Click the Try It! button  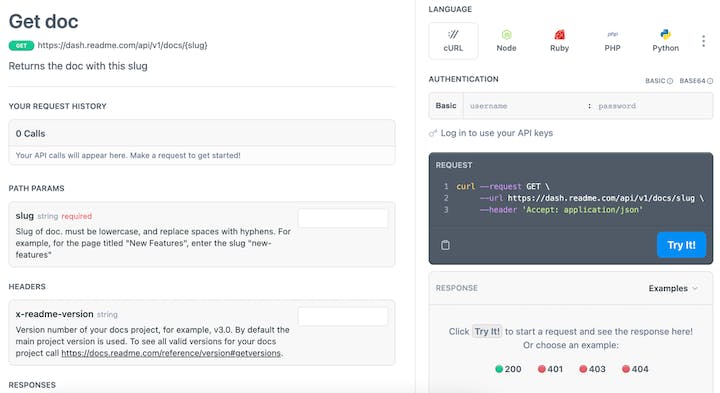(681, 245)
